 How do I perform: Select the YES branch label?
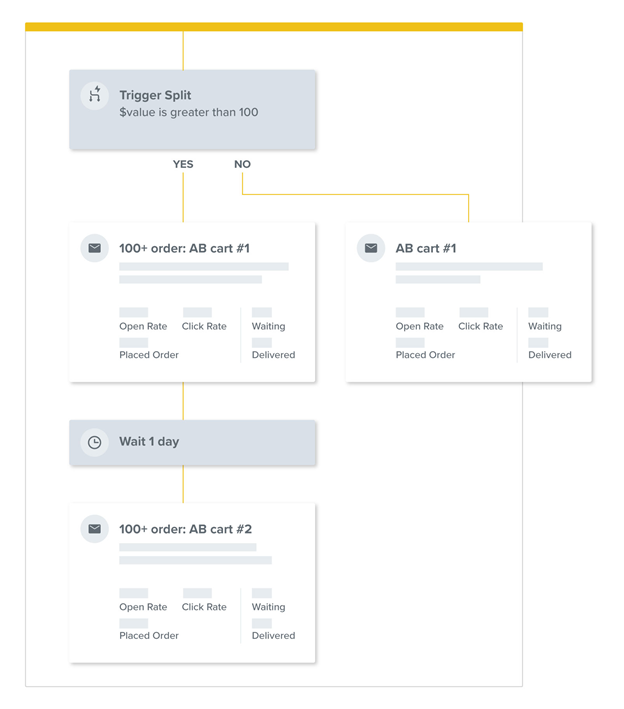[x=183, y=164]
